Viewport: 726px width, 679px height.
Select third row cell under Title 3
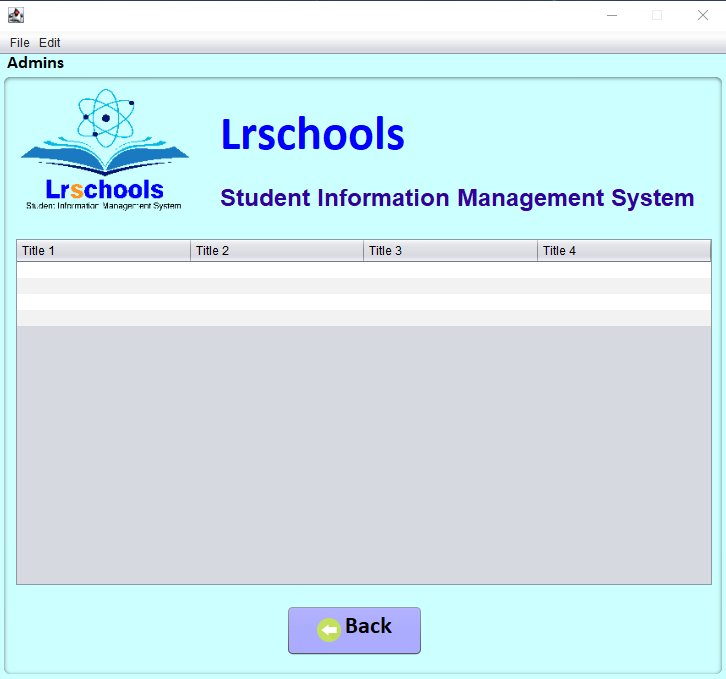pyautogui.click(x=450, y=302)
